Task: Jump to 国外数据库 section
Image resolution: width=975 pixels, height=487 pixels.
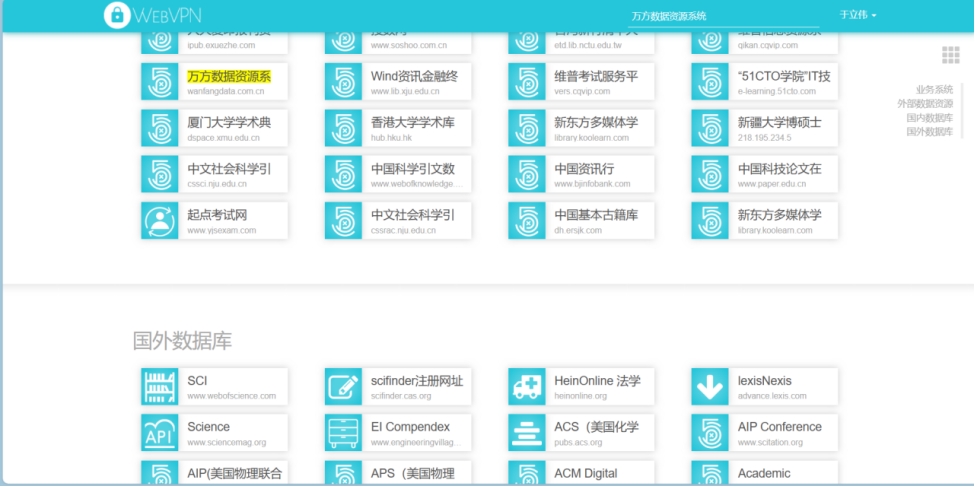Action: 930,131
